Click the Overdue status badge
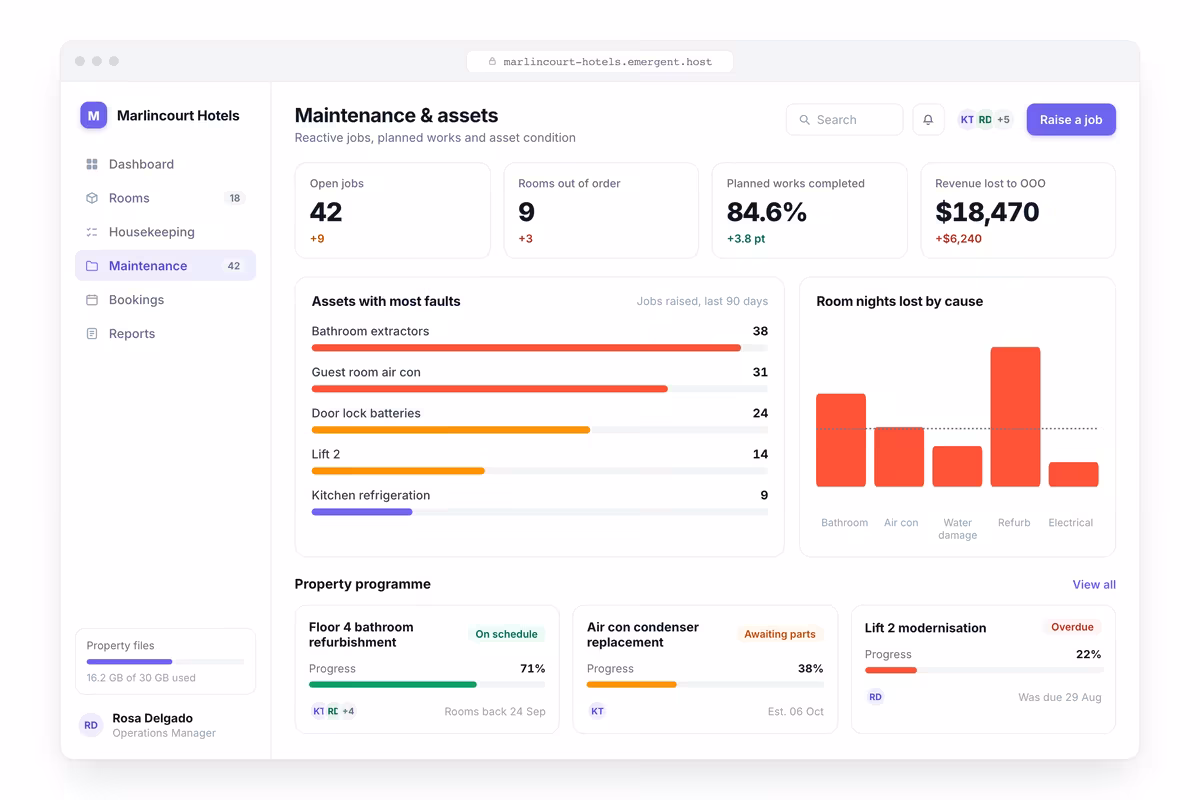 tap(1072, 627)
